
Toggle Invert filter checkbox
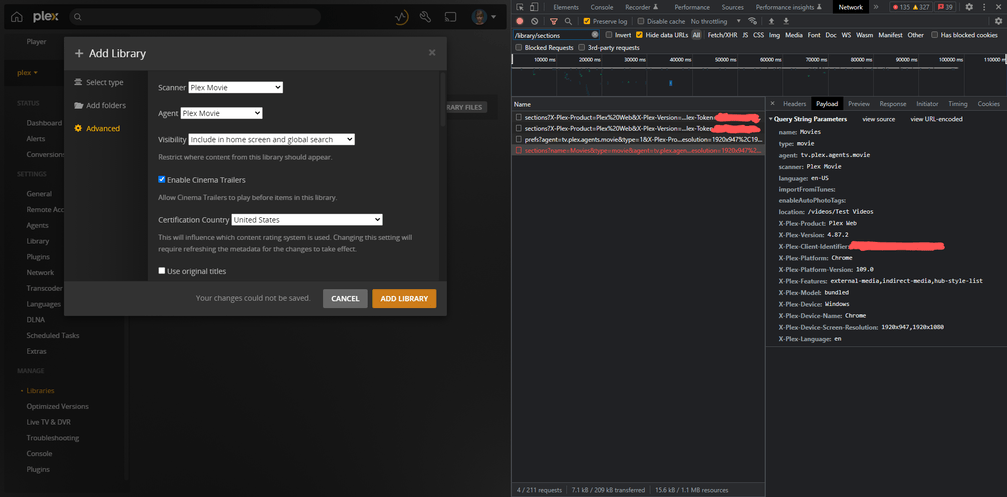[609, 35]
